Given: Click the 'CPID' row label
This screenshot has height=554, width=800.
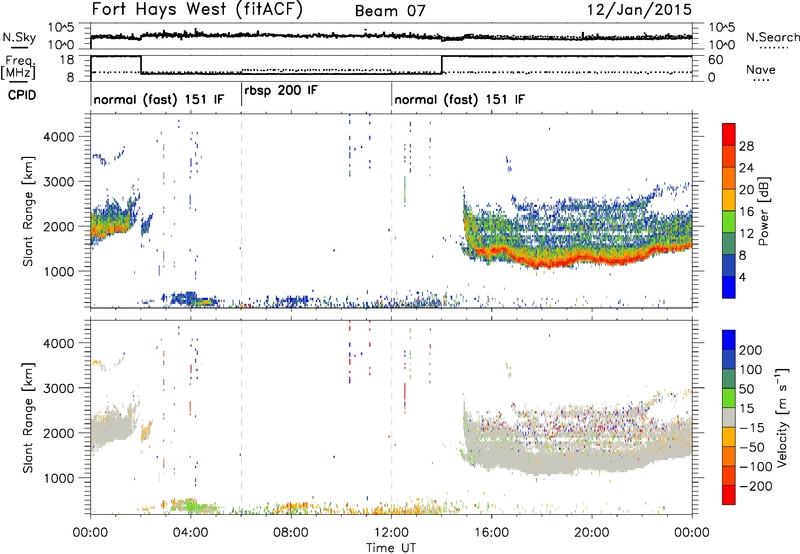Looking at the screenshot, I should (x=22, y=95).
